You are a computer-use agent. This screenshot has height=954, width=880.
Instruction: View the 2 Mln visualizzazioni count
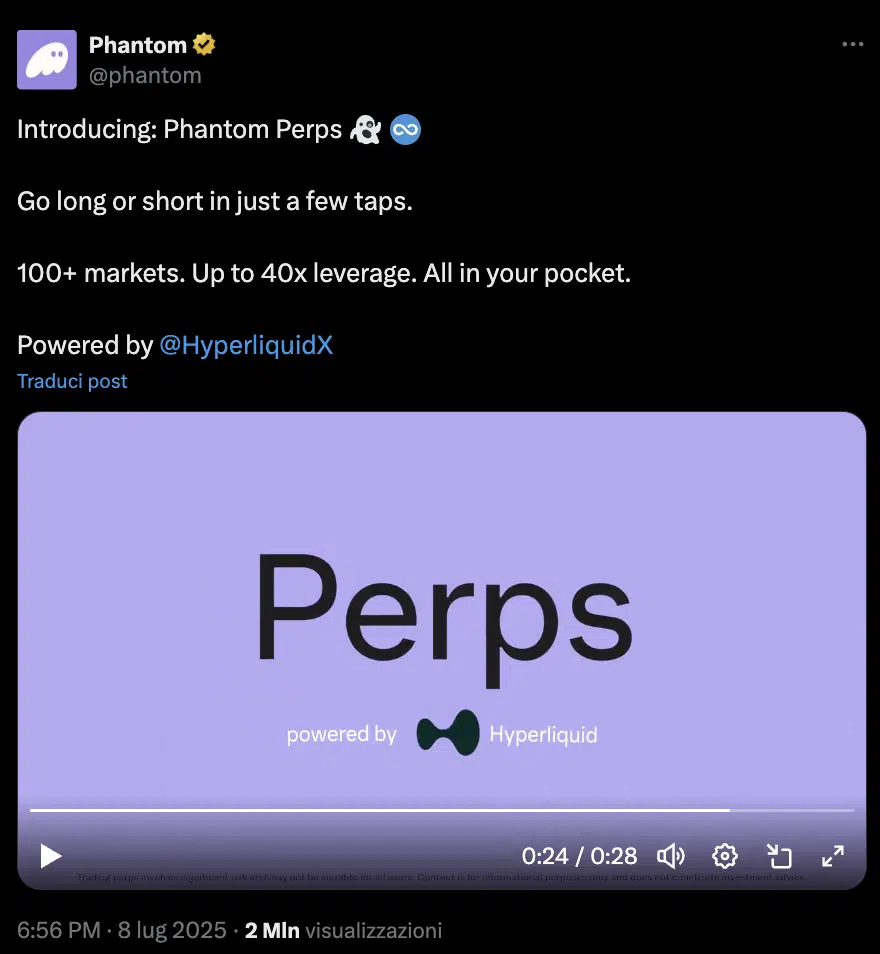pyautogui.click(x=343, y=930)
